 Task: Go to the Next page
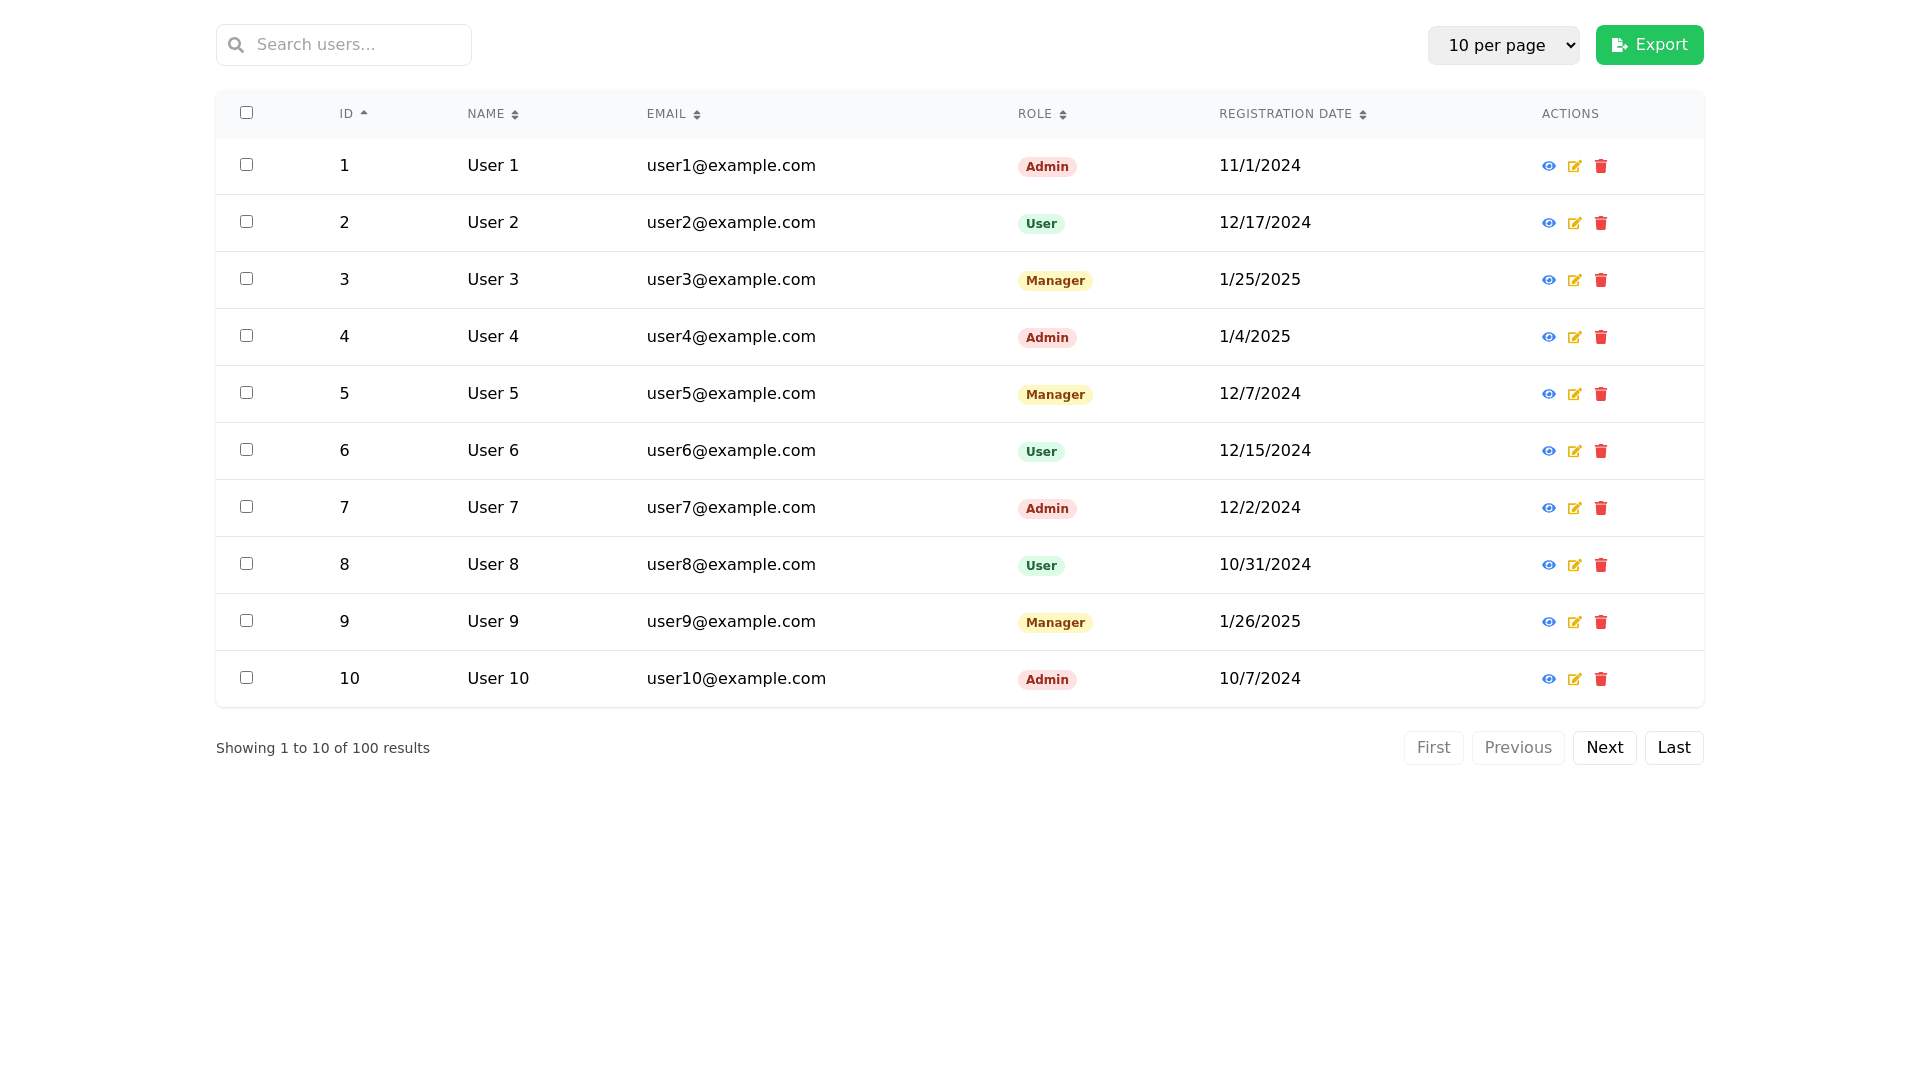pos(1604,748)
